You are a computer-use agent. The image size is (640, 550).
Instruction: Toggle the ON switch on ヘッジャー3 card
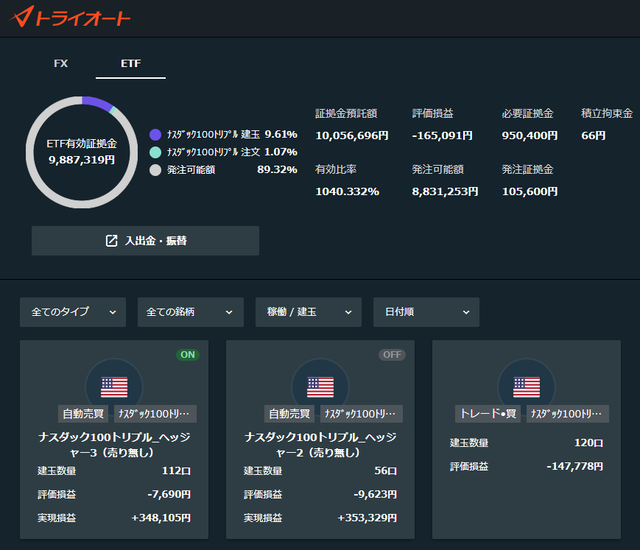(x=188, y=355)
